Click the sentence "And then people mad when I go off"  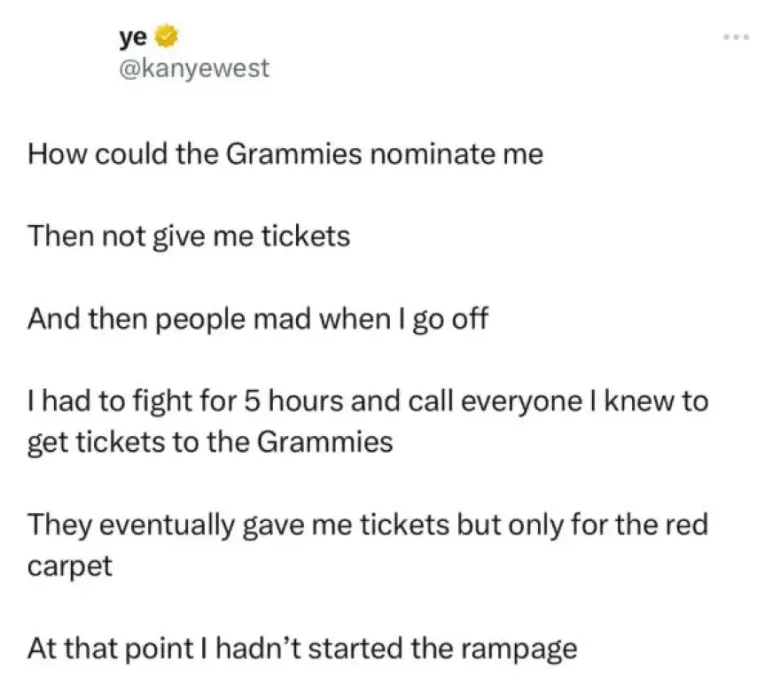pos(258,319)
